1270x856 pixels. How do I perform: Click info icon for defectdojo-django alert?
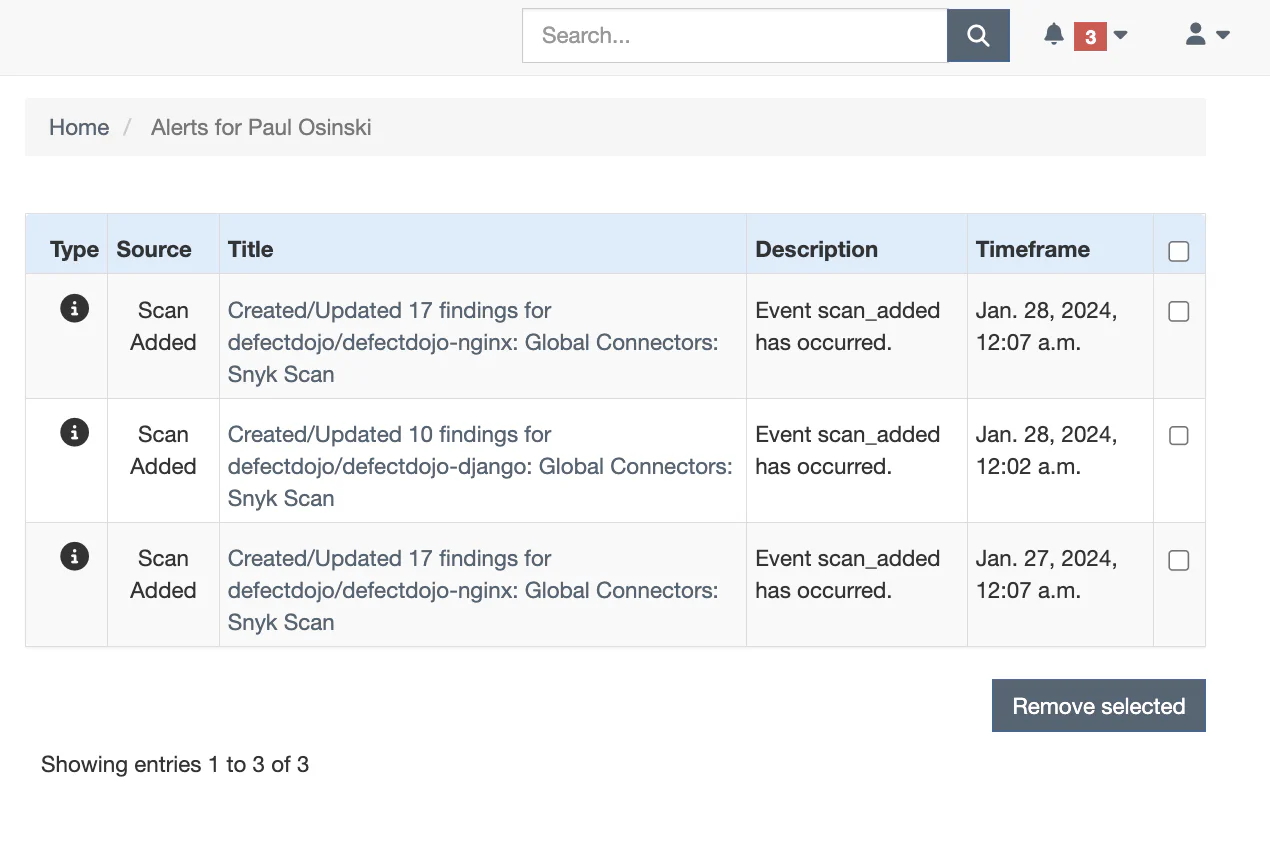(74, 433)
